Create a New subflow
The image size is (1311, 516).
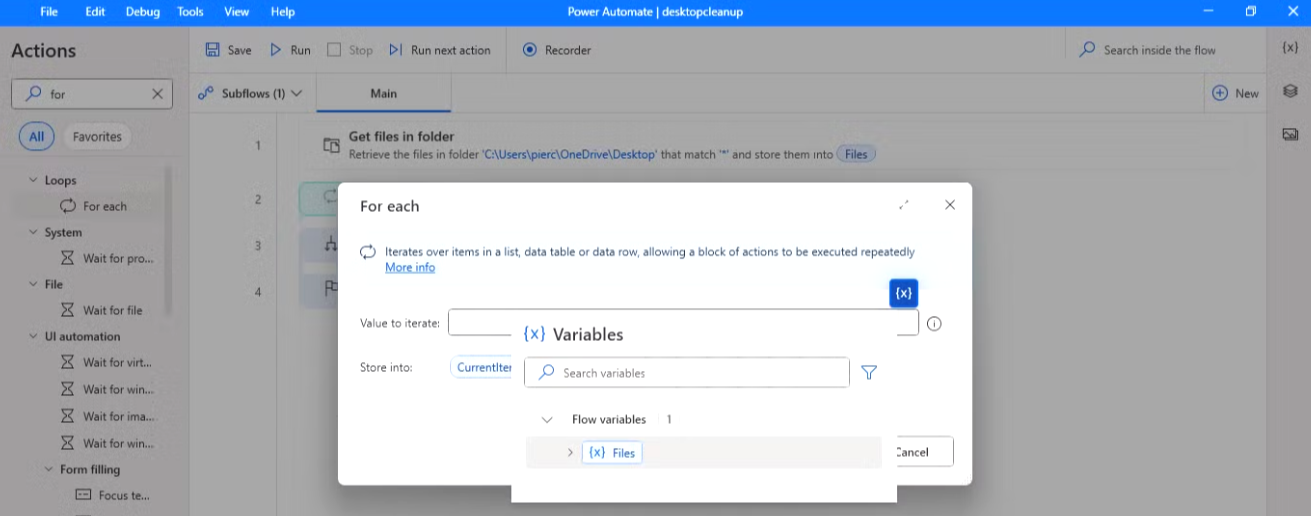pos(1236,93)
